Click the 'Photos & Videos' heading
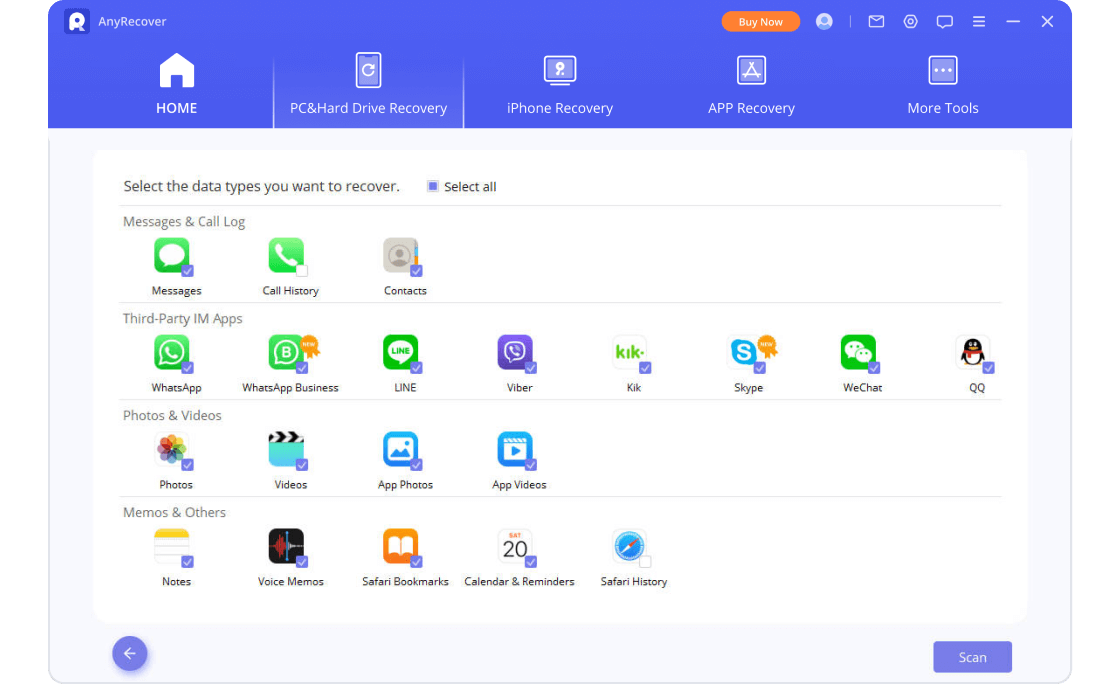This screenshot has height=684, width=1120. pos(172,416)
